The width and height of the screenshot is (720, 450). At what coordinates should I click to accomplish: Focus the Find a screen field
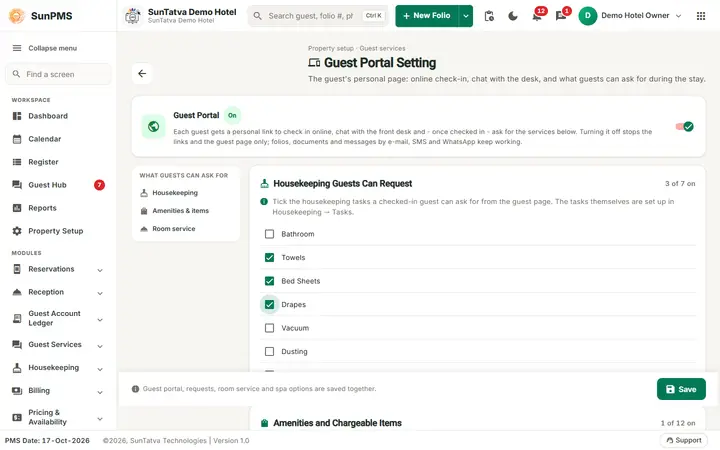(58, 74)
